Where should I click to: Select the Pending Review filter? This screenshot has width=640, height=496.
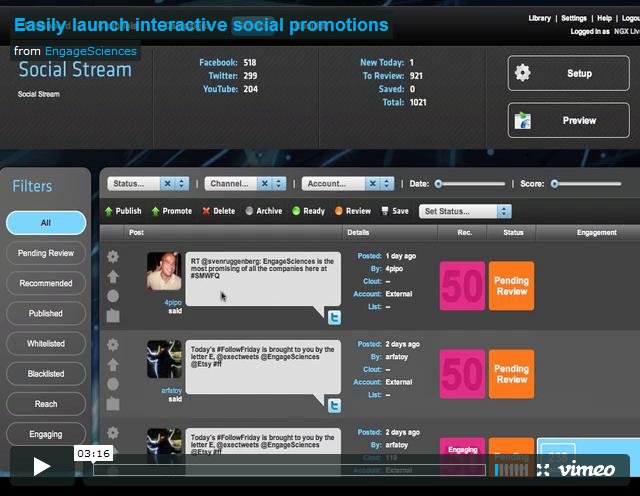click(46, 253)
